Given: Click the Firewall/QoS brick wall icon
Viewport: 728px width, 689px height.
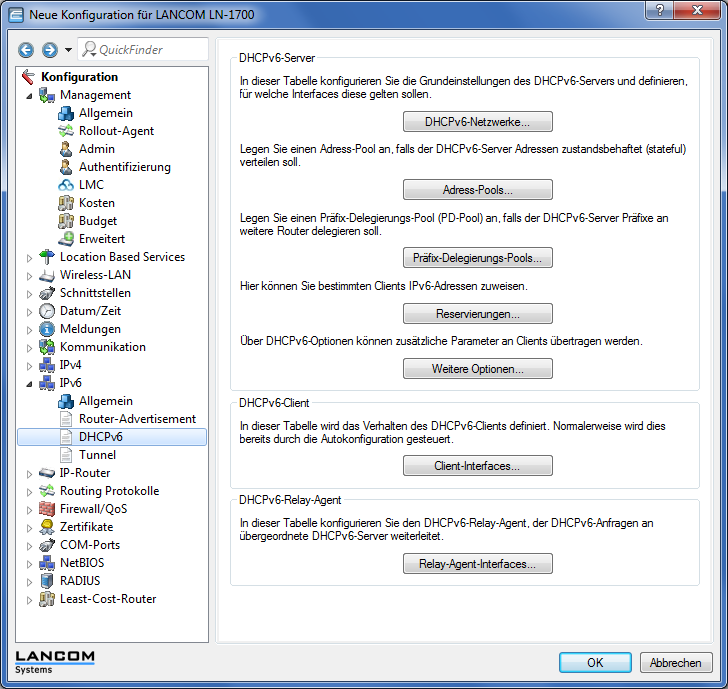Looking at the screenshot, I should (47, 509).
